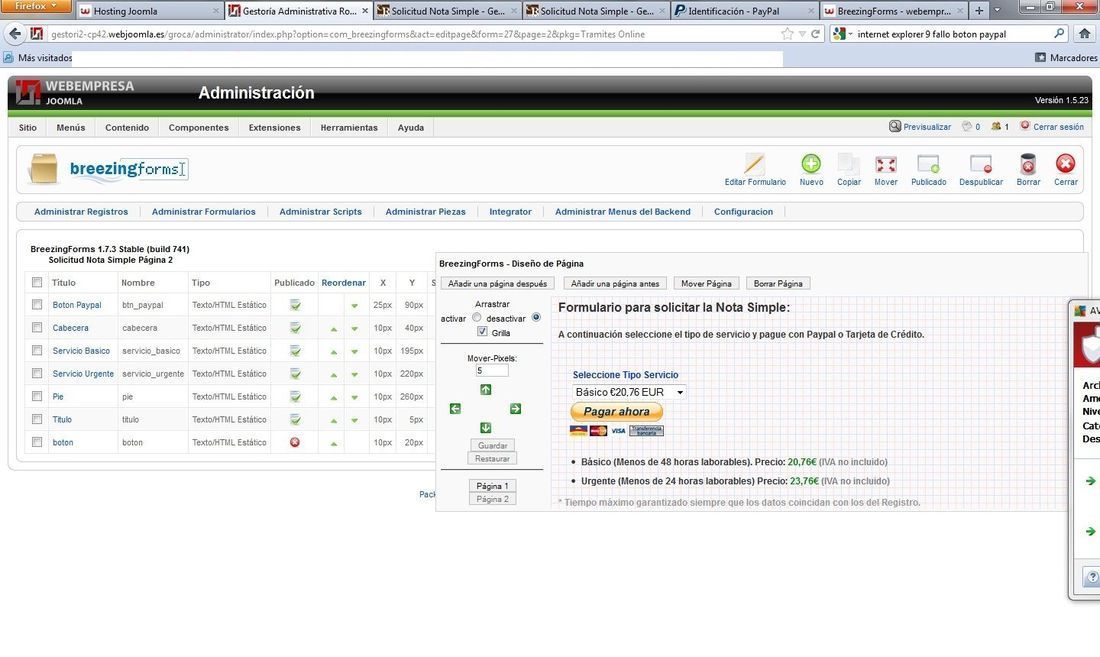
Task: Toggle published status icon for Boton Paypal
Action: tap(295, 305)
